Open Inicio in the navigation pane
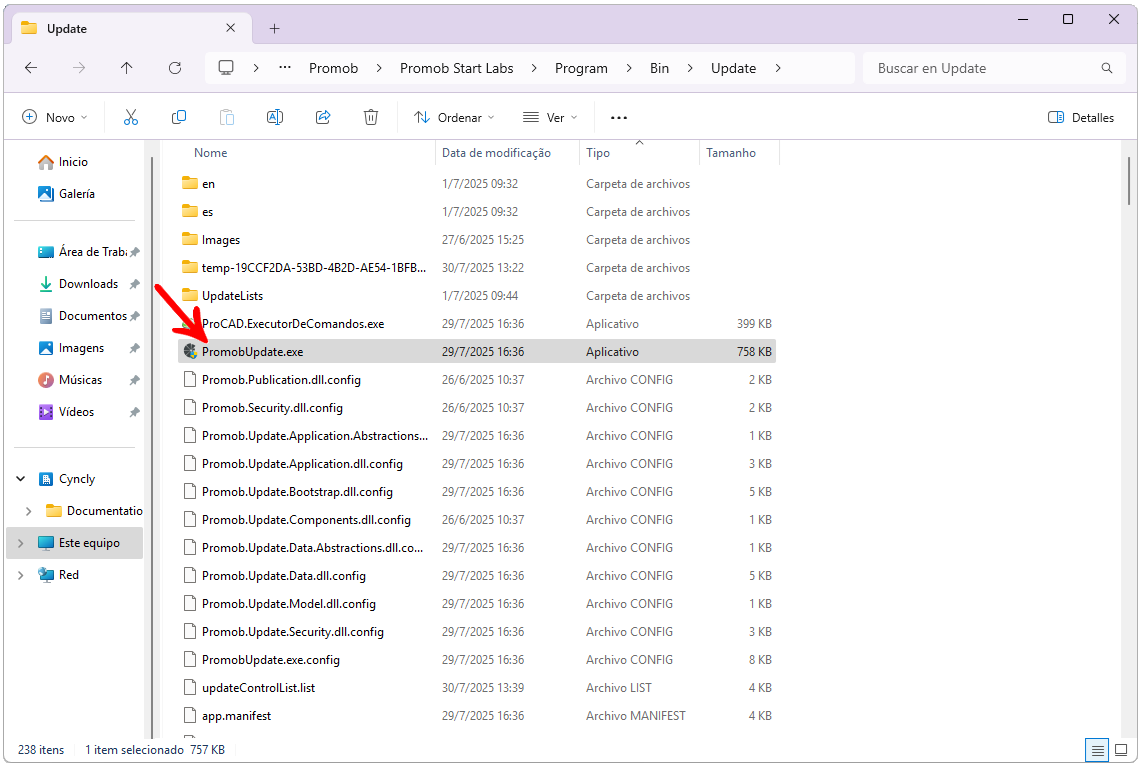 pyautogui.click(x=63, y=162)
